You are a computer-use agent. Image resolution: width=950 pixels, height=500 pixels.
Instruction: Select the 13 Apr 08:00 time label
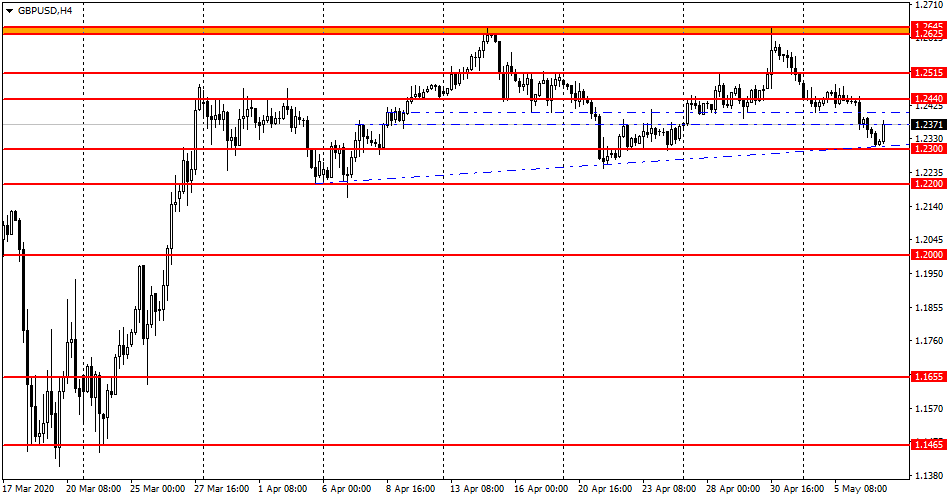[475, 490]
